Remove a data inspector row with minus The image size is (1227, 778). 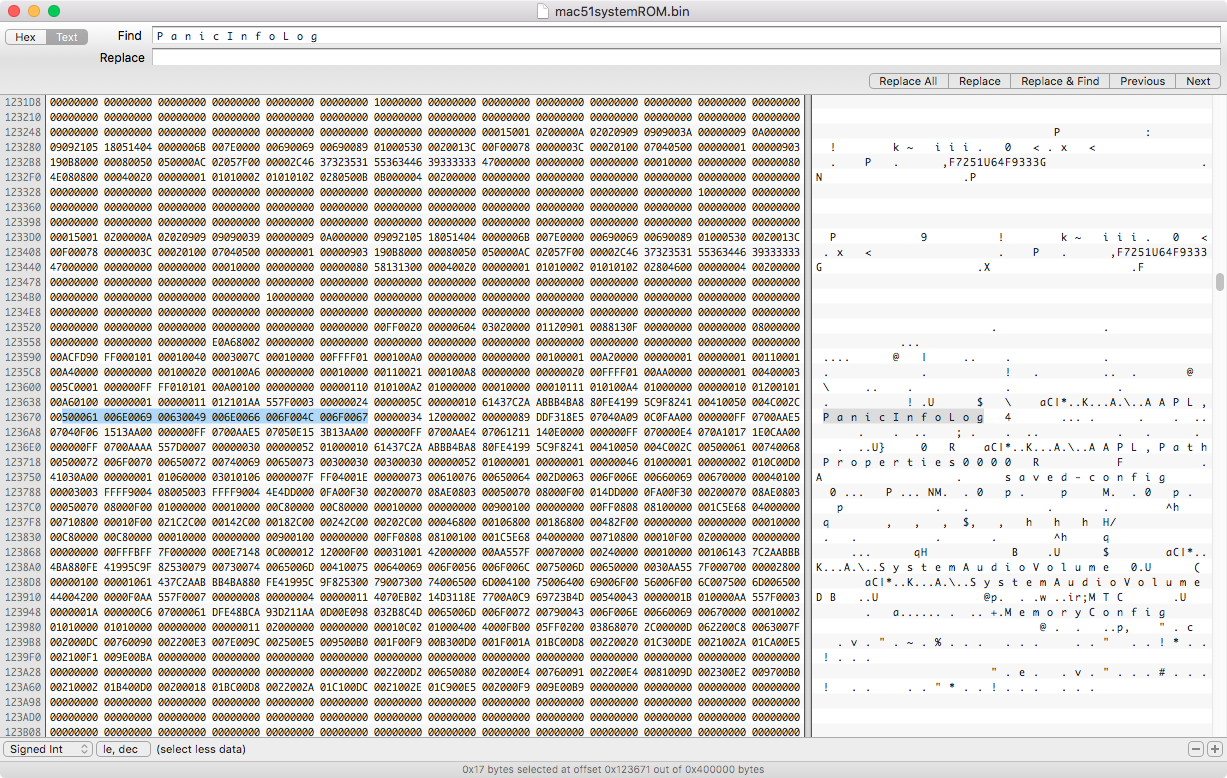1196,749
